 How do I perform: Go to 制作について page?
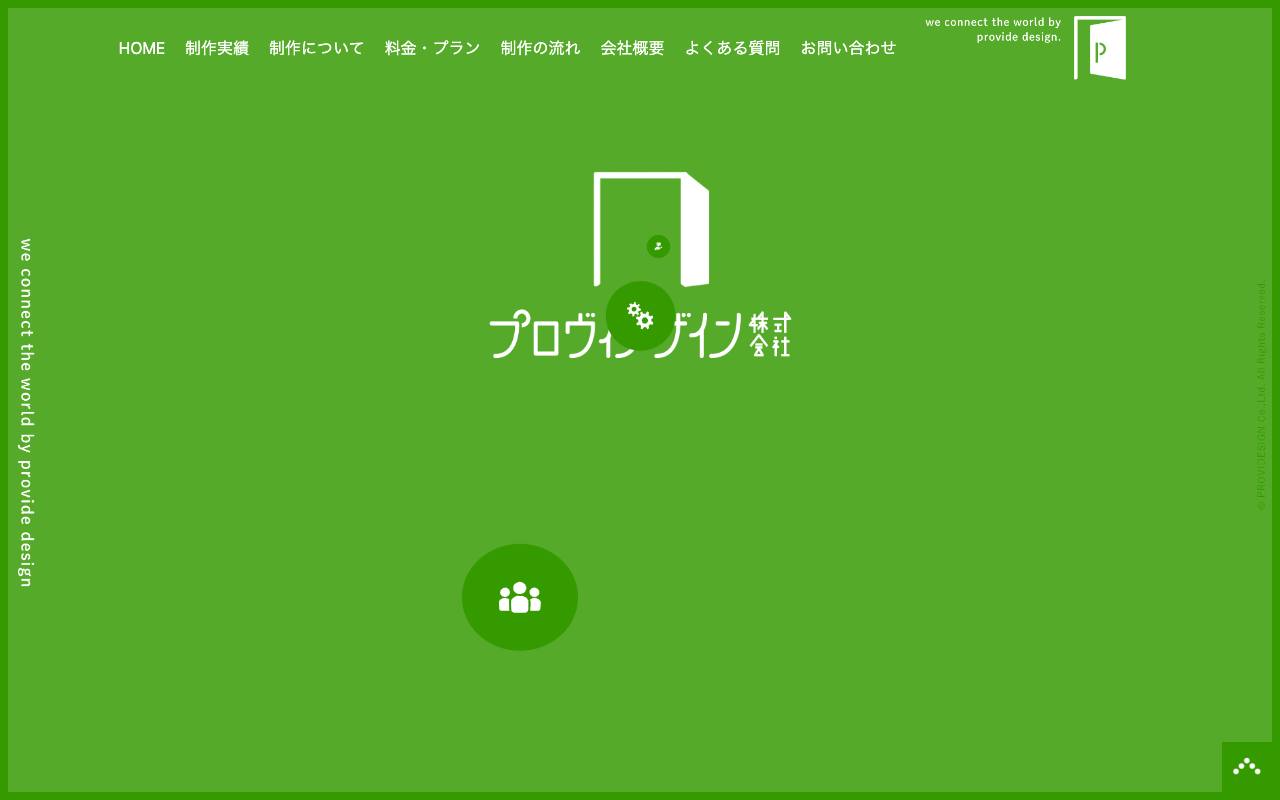click(316, 48)
